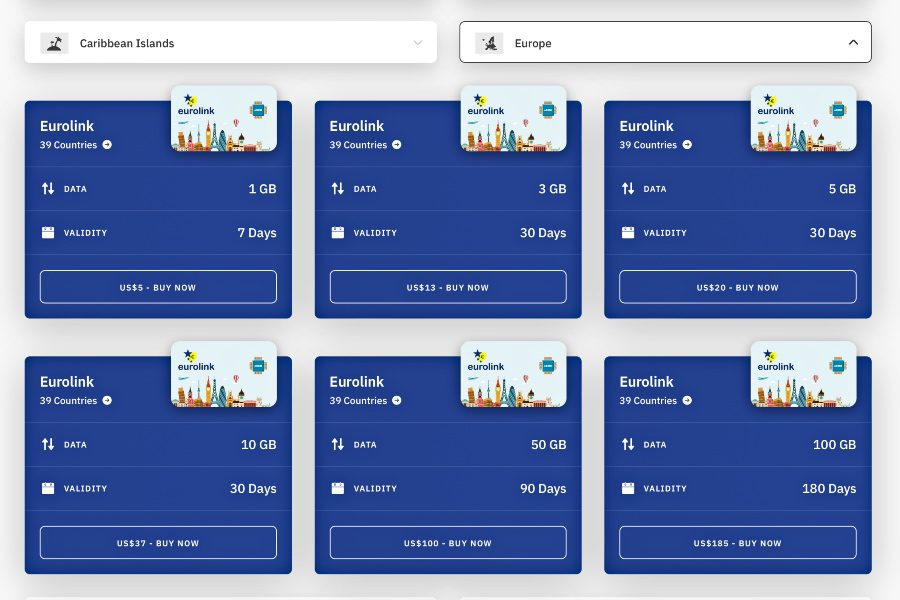900x600 pixels.
Task: Open 39 Countries arrow on 10 GB card
Action: tap(107, 400)
